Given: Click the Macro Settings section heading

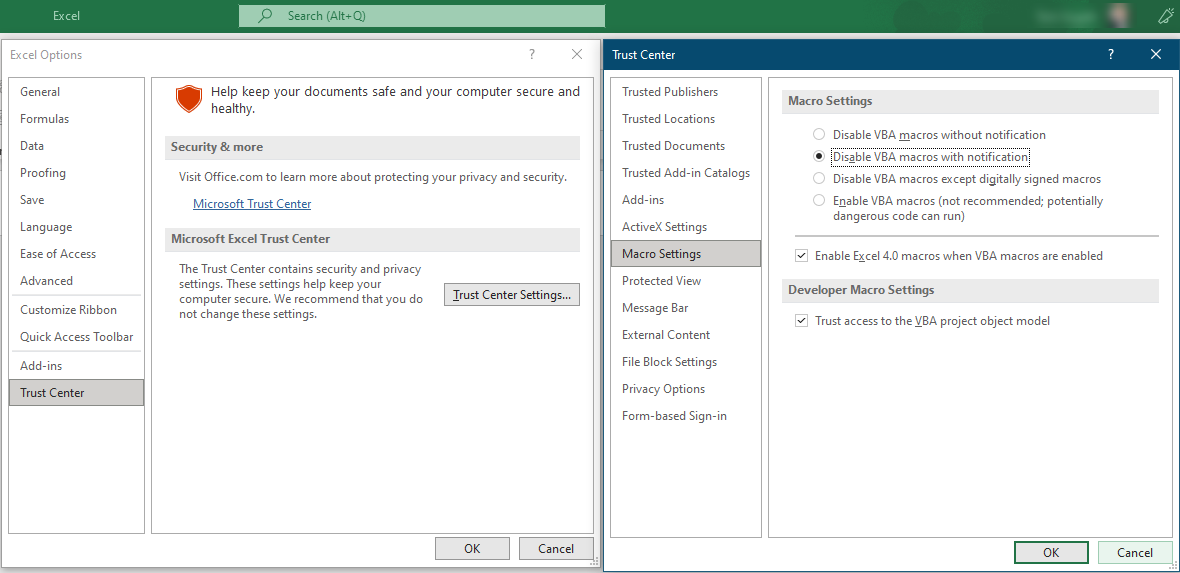Looking at the screenshot, I should click(830, 101).
